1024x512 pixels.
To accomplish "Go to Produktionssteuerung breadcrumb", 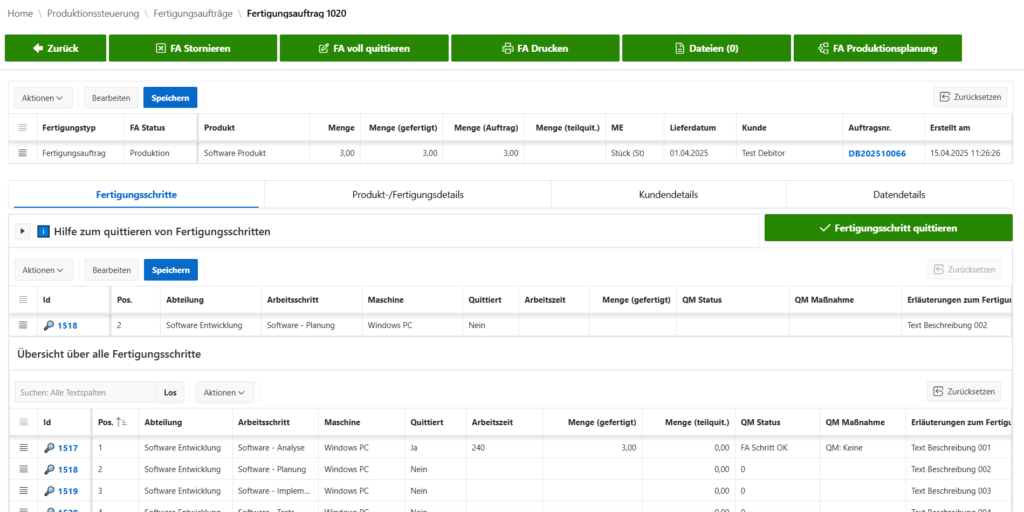I will pyautogui.click(x=93, y=14).
